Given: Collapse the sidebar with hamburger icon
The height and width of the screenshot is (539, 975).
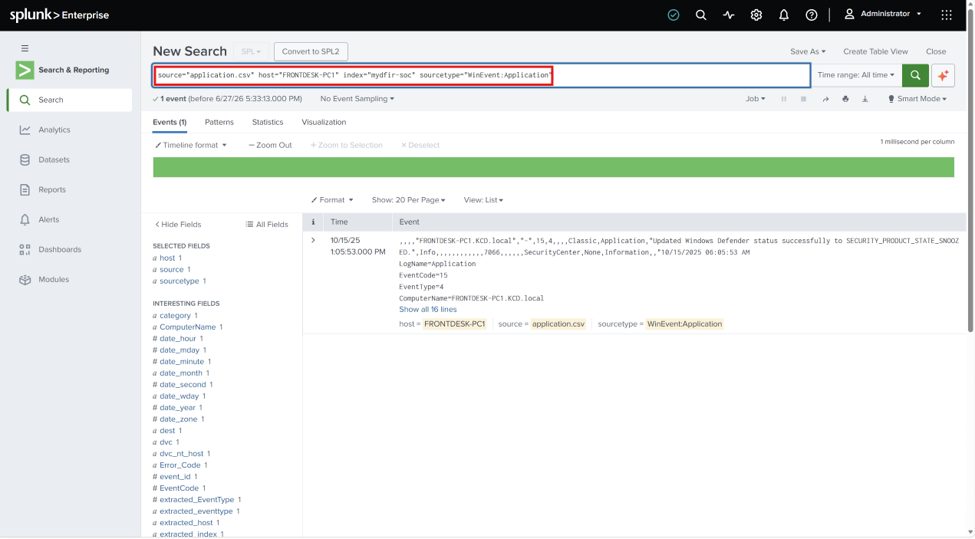Looking at the screenshot, I should [x=25, y=48].
